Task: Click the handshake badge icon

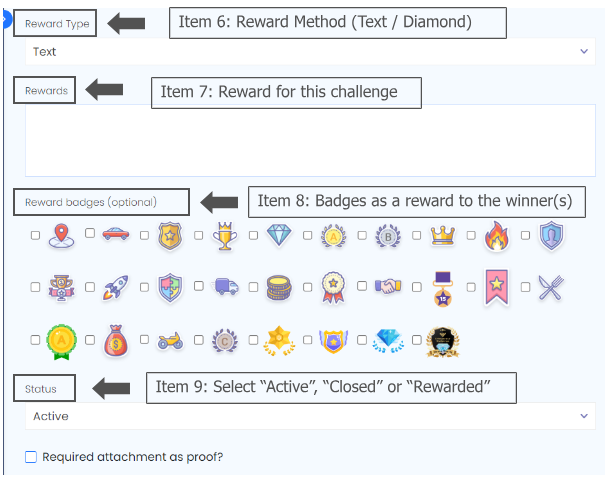Action: click(x=388, y=288)
